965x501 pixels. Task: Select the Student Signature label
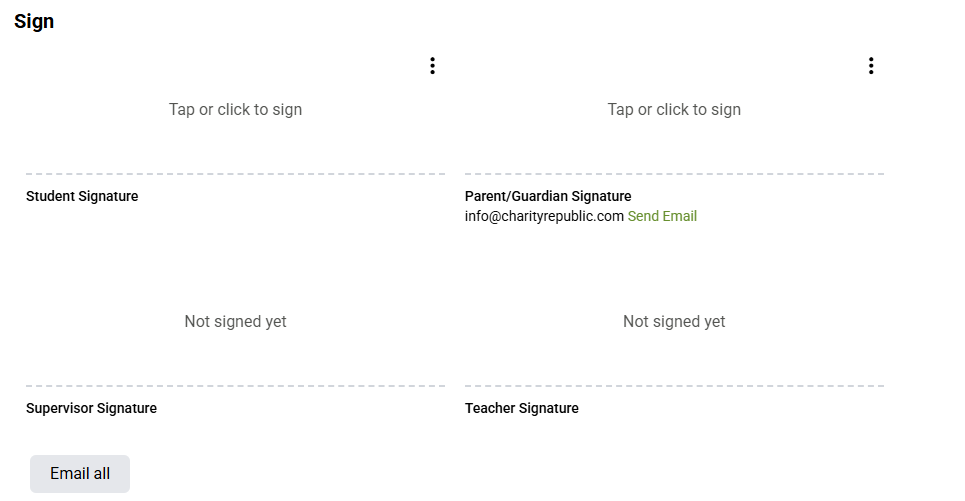click(x=82, y=196)
